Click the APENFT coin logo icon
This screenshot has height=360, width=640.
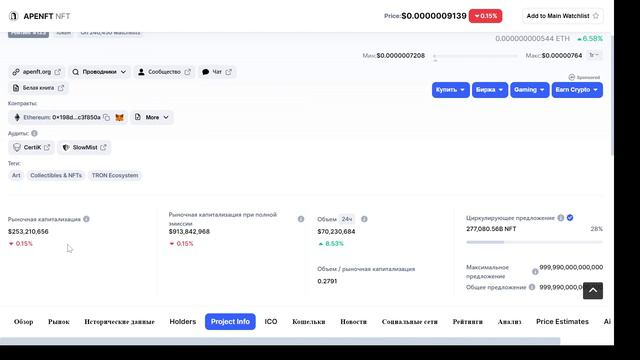13,16
